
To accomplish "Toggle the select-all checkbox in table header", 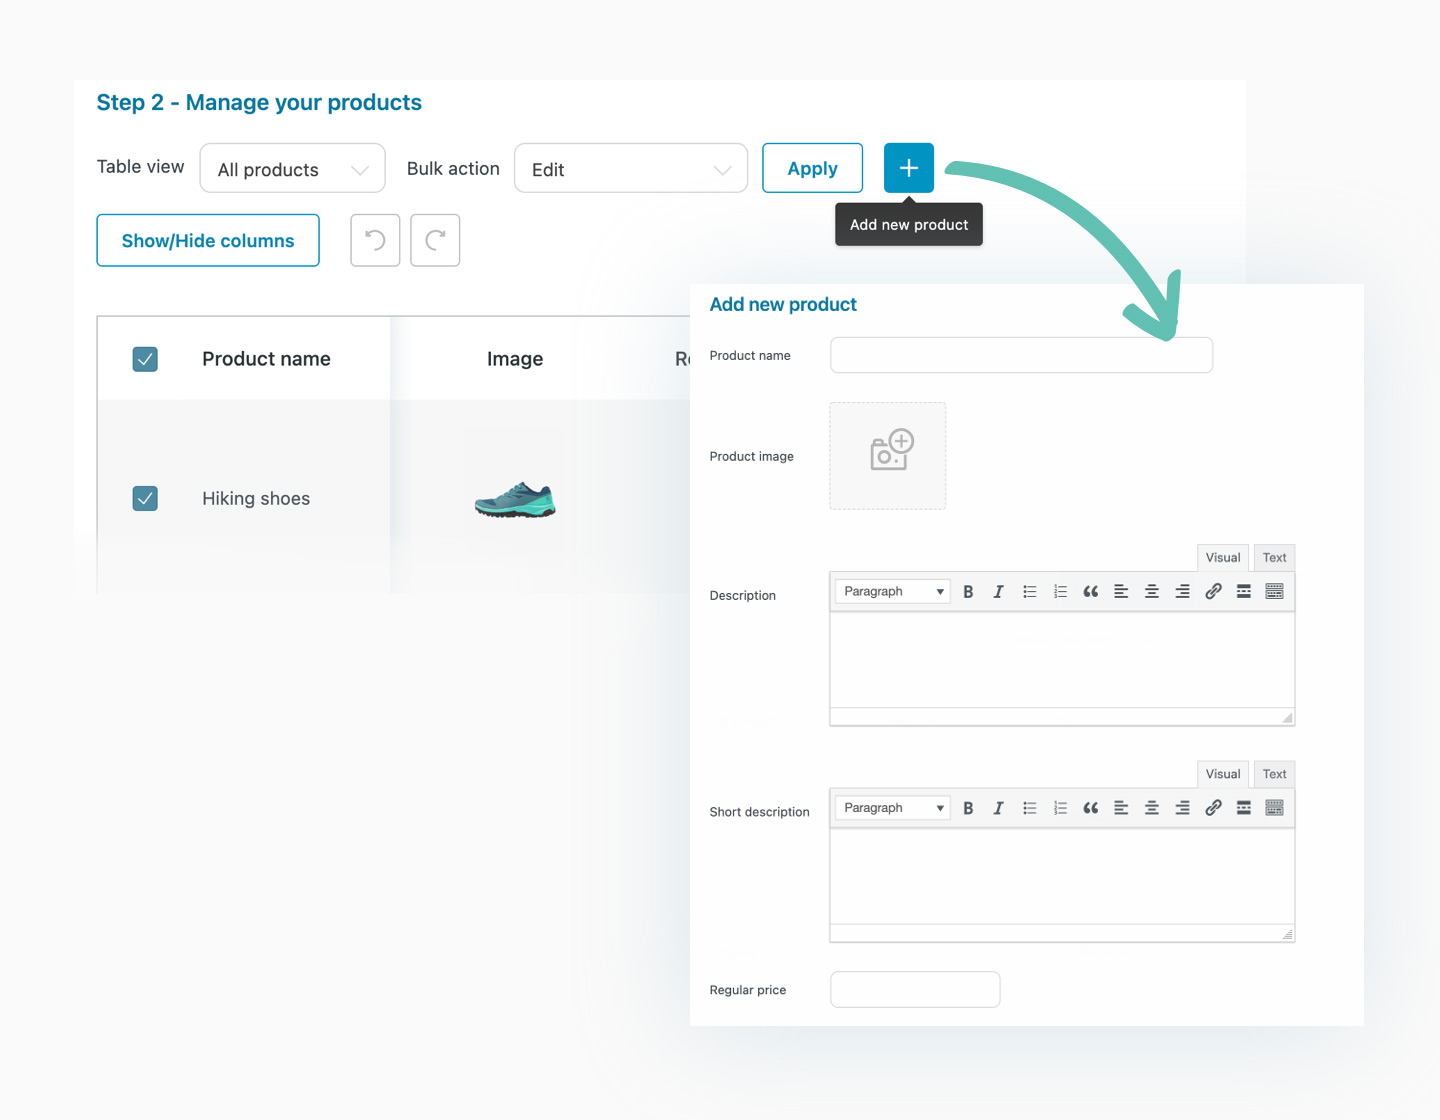I will click(x=145, y=359).
